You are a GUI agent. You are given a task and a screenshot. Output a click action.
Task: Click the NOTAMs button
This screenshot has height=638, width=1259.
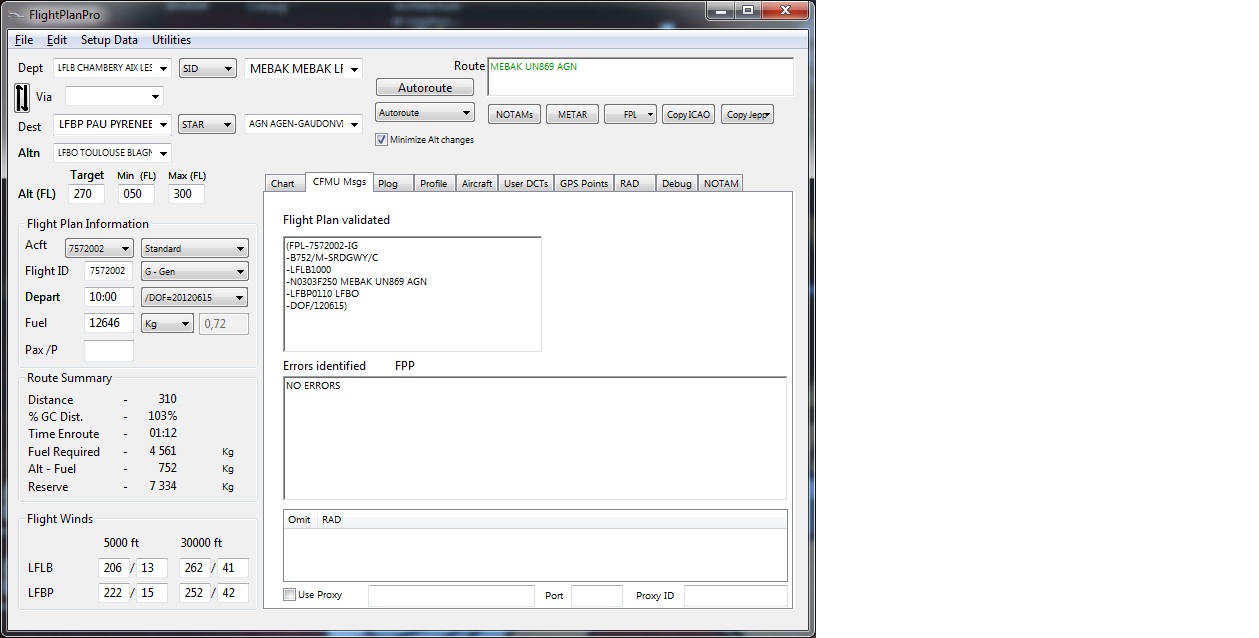tap(515, 115)
